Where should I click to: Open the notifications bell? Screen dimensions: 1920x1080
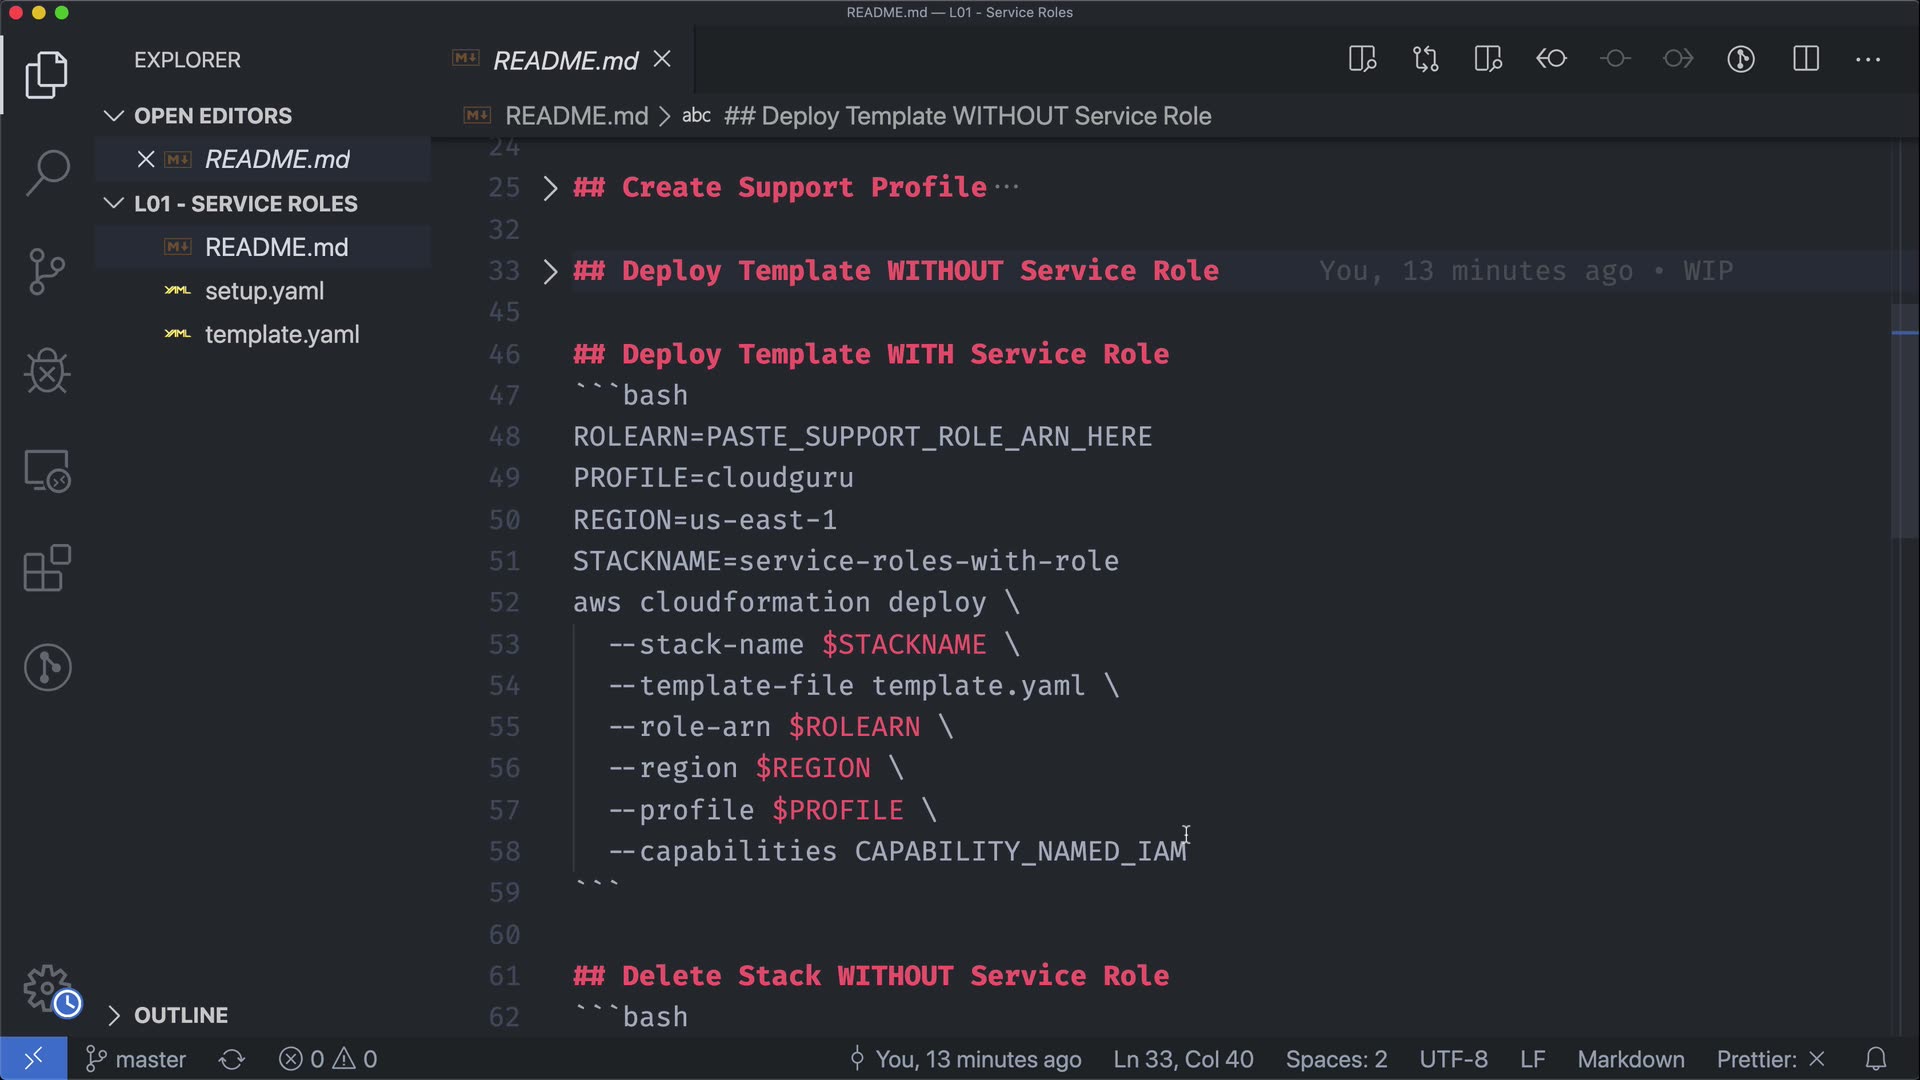click(x=1876, y=1059)
